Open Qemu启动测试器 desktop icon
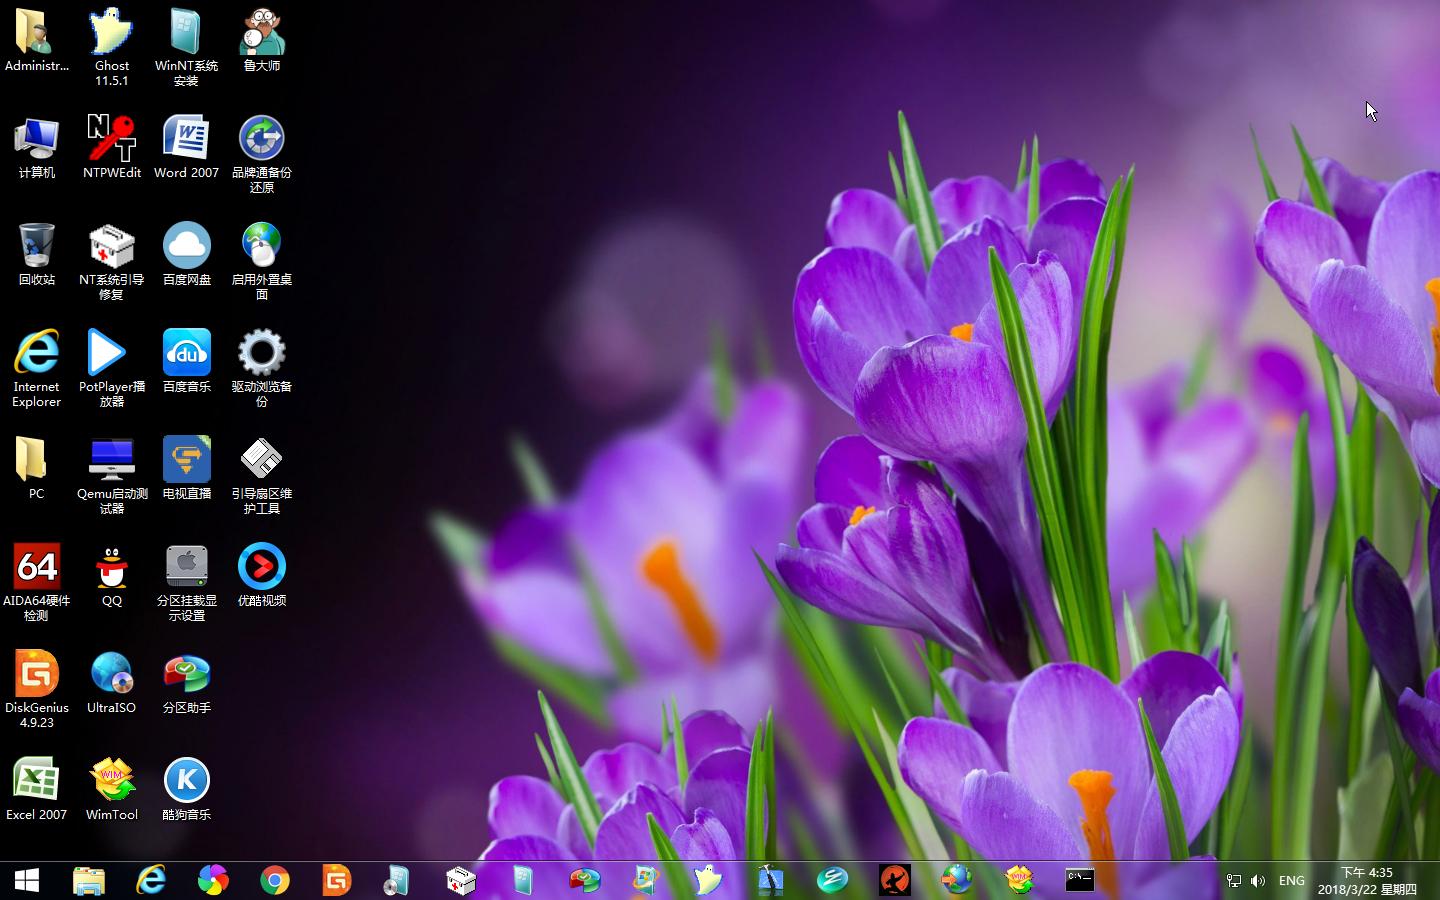 pos(112,475)
